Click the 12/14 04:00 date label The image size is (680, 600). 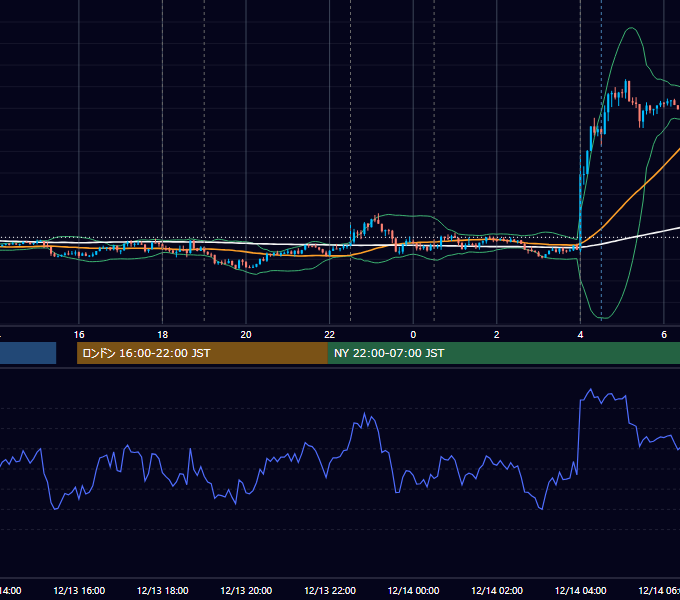click(580, 590)
